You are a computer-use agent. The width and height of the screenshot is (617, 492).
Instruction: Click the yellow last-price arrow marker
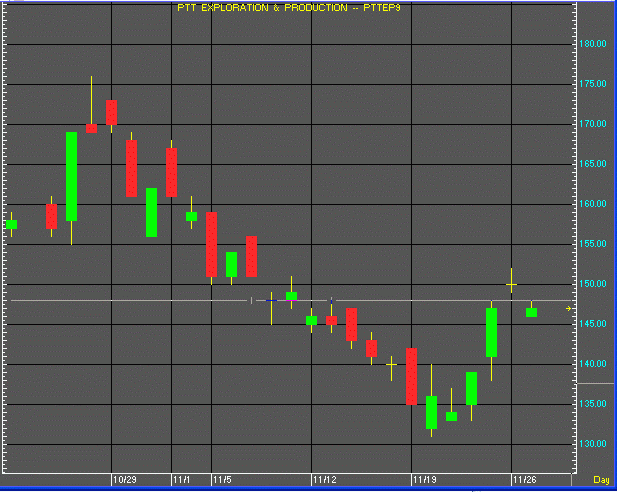[x=569, y=309]
